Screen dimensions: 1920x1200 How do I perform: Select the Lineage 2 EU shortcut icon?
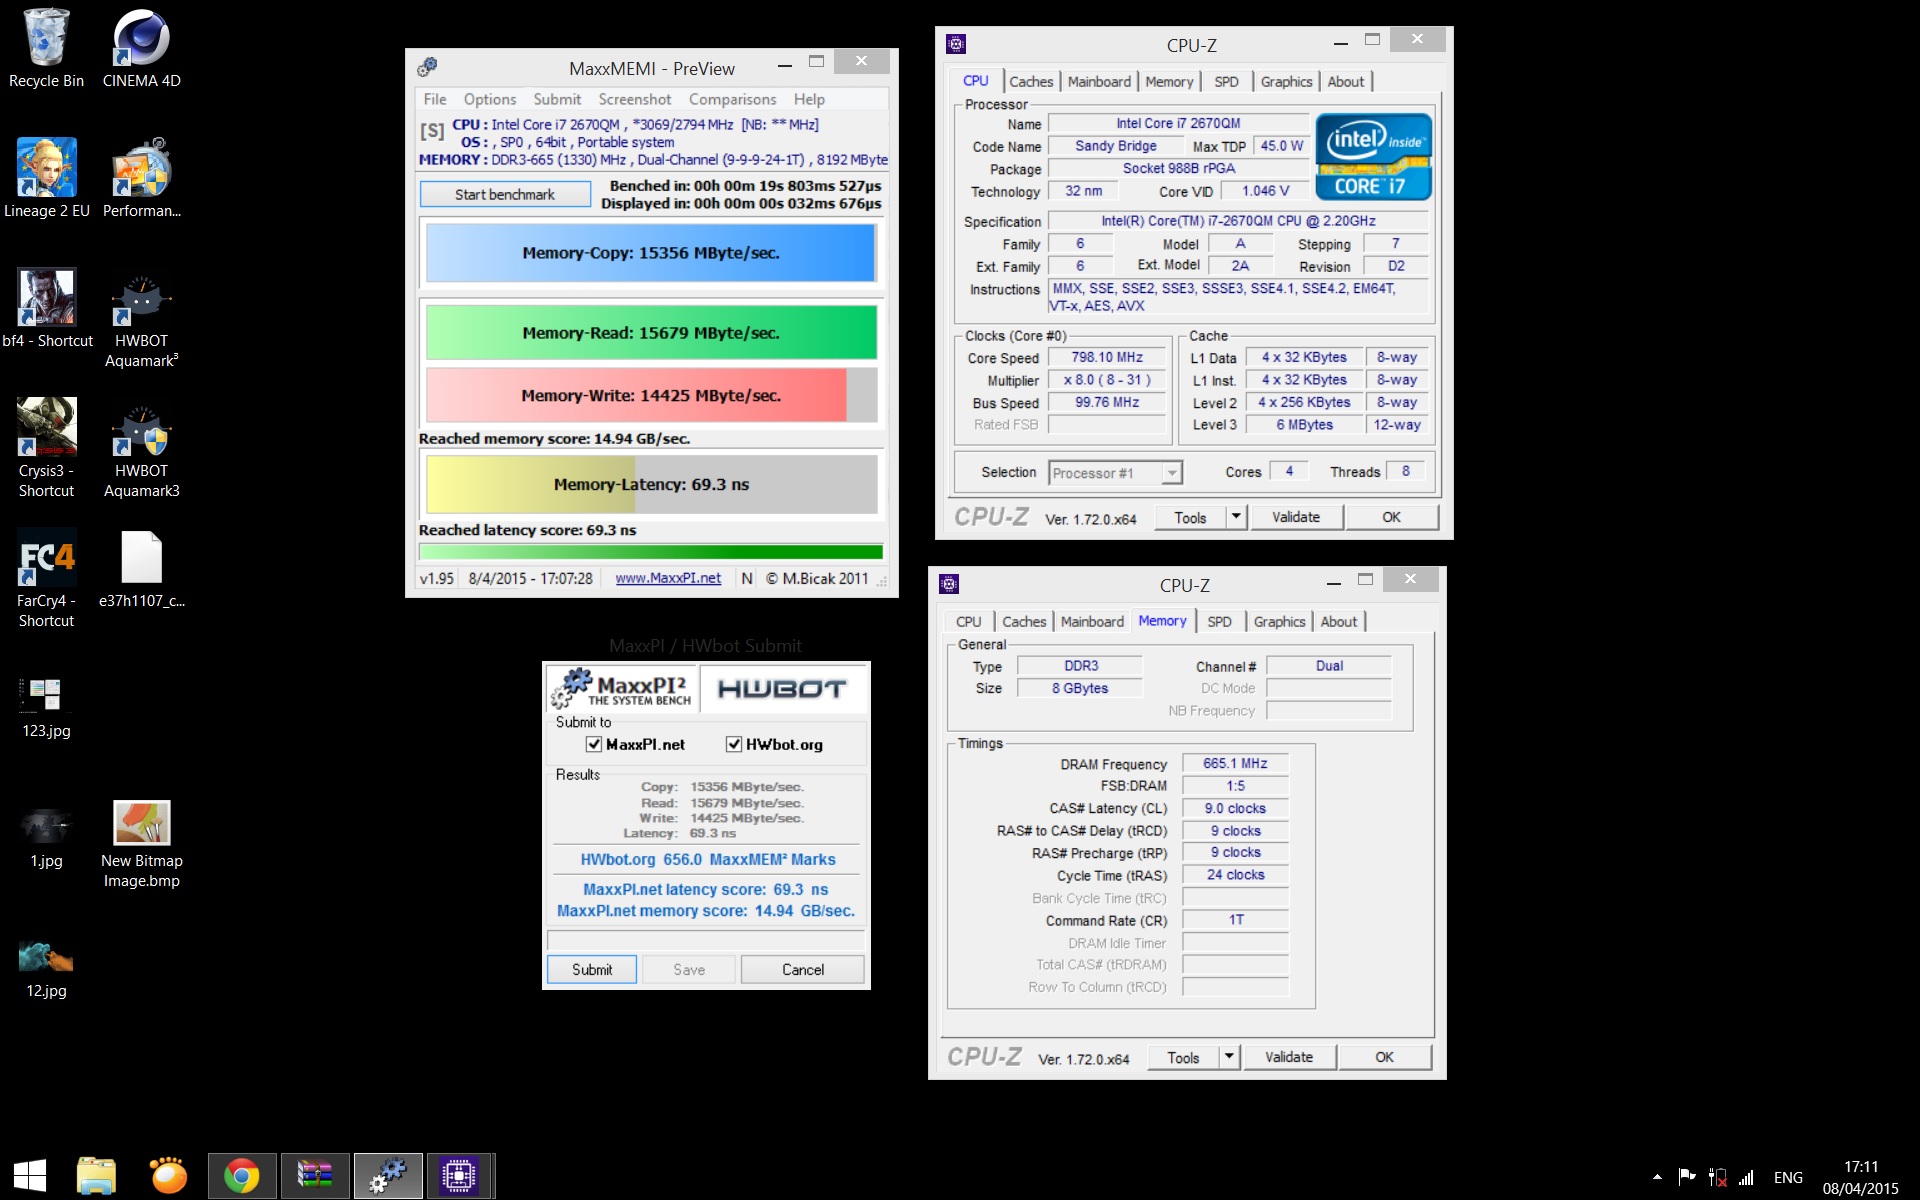[46, 167]
